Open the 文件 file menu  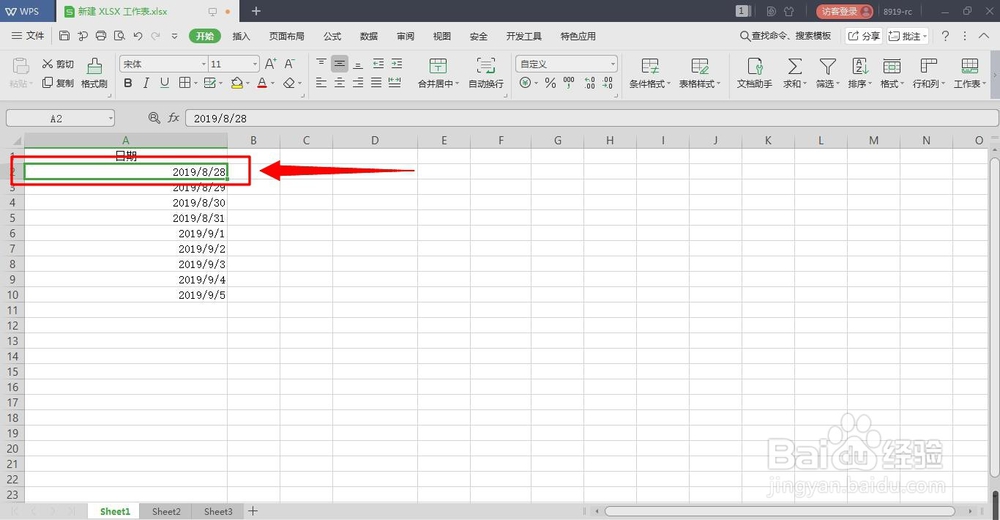click(27, 36)
